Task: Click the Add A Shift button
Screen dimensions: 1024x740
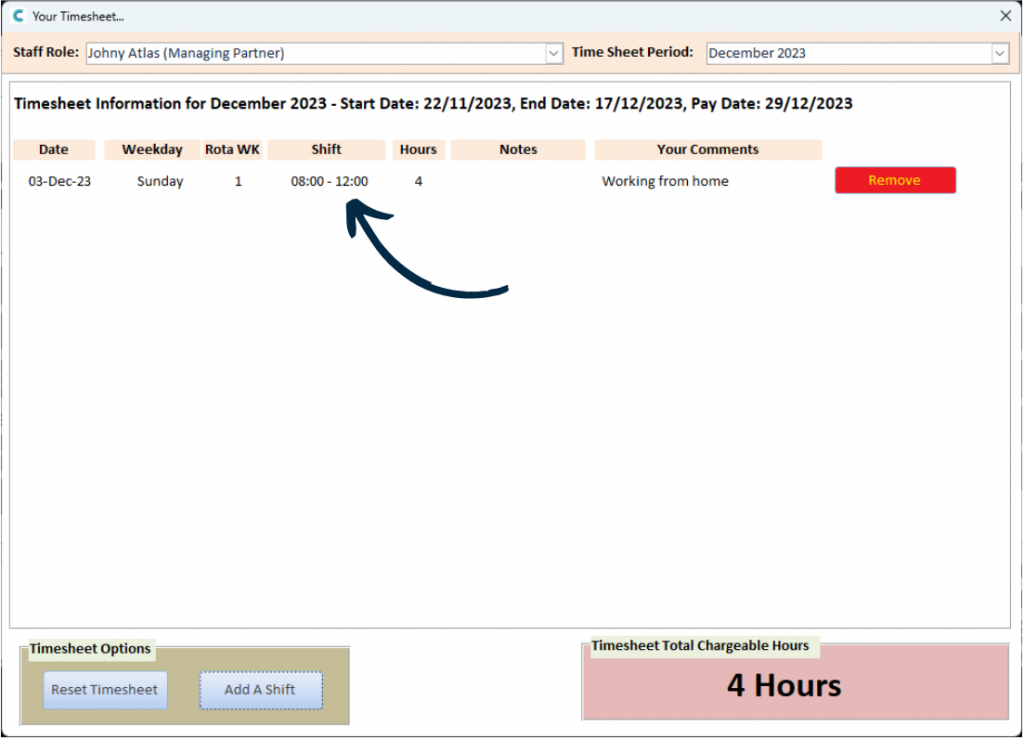Action: 260,690
